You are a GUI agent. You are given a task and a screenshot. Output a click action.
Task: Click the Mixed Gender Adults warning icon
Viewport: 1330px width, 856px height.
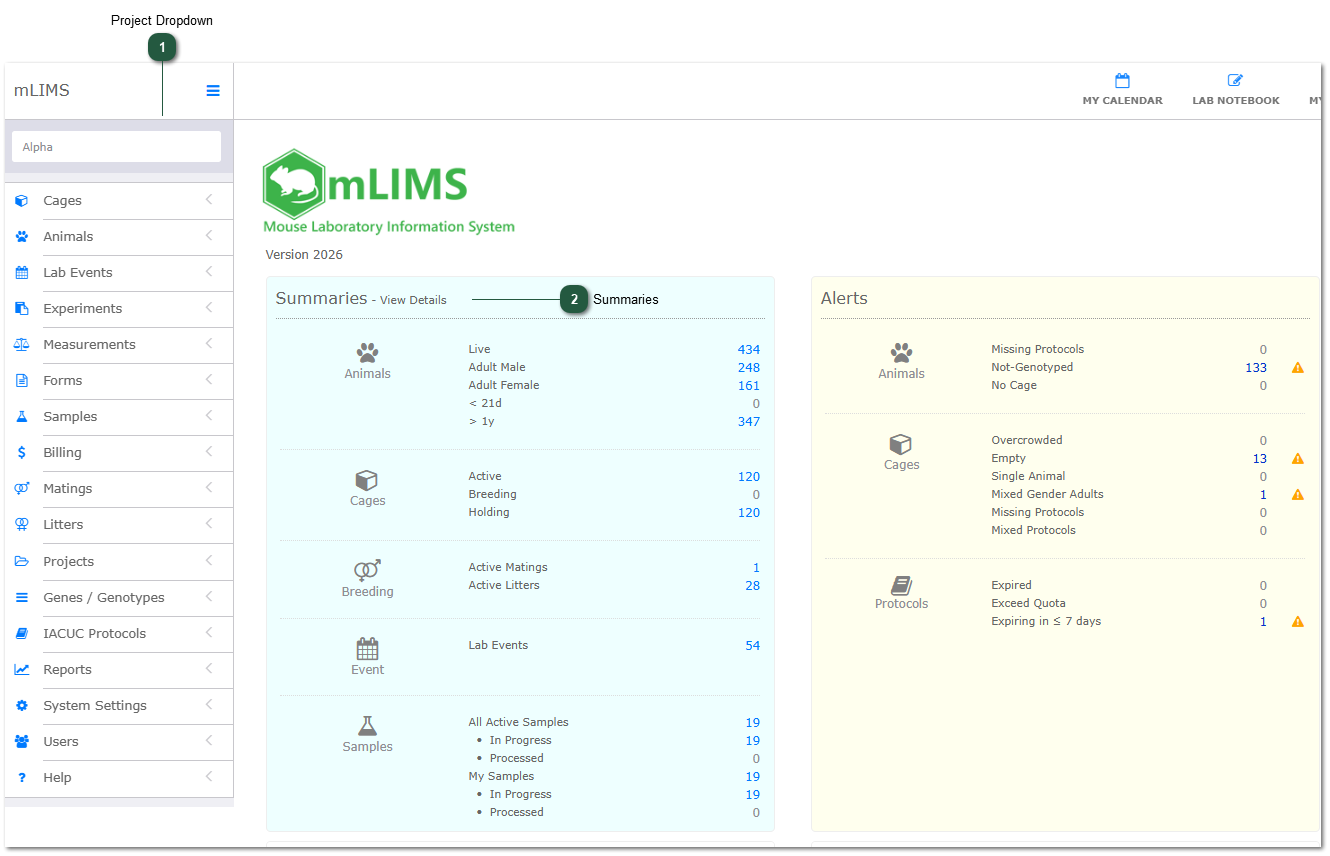(x=1298, y=495)
